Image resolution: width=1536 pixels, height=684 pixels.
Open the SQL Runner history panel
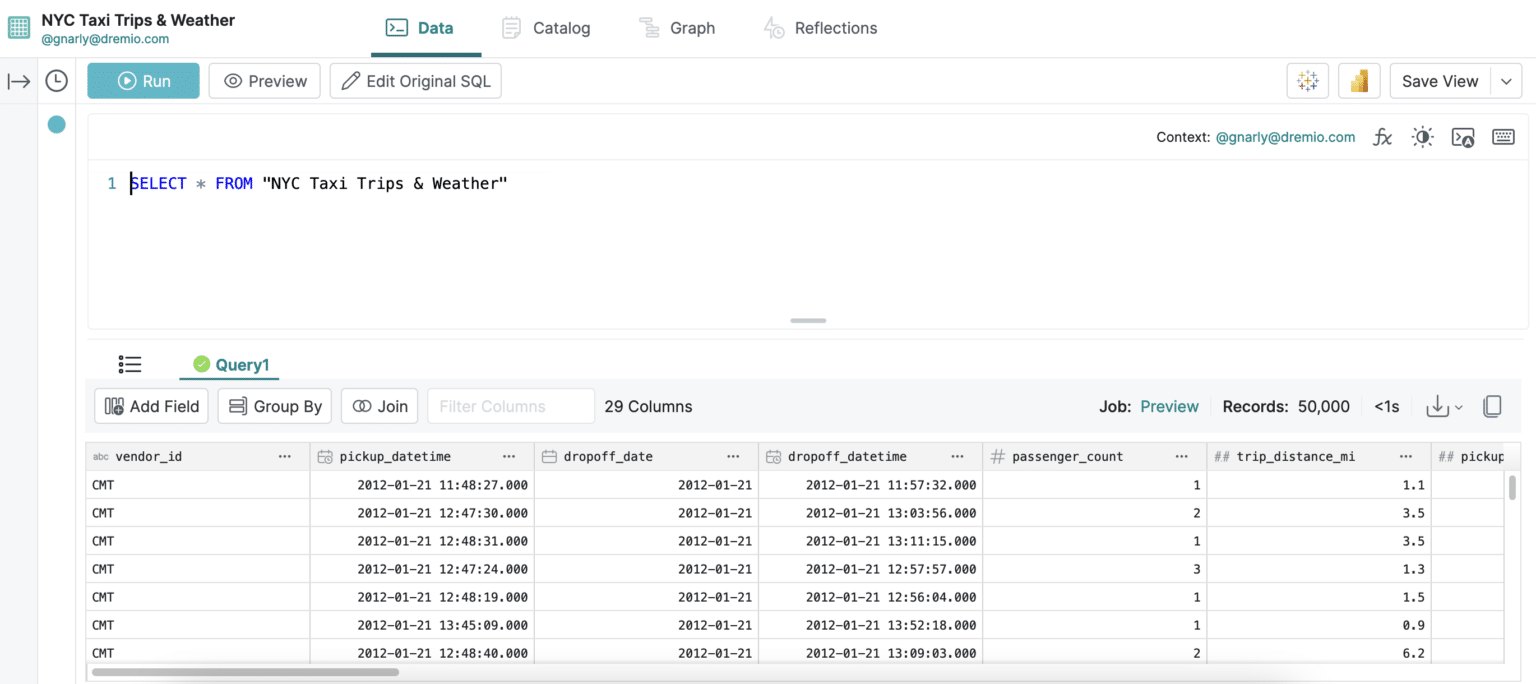click(56, 80)
